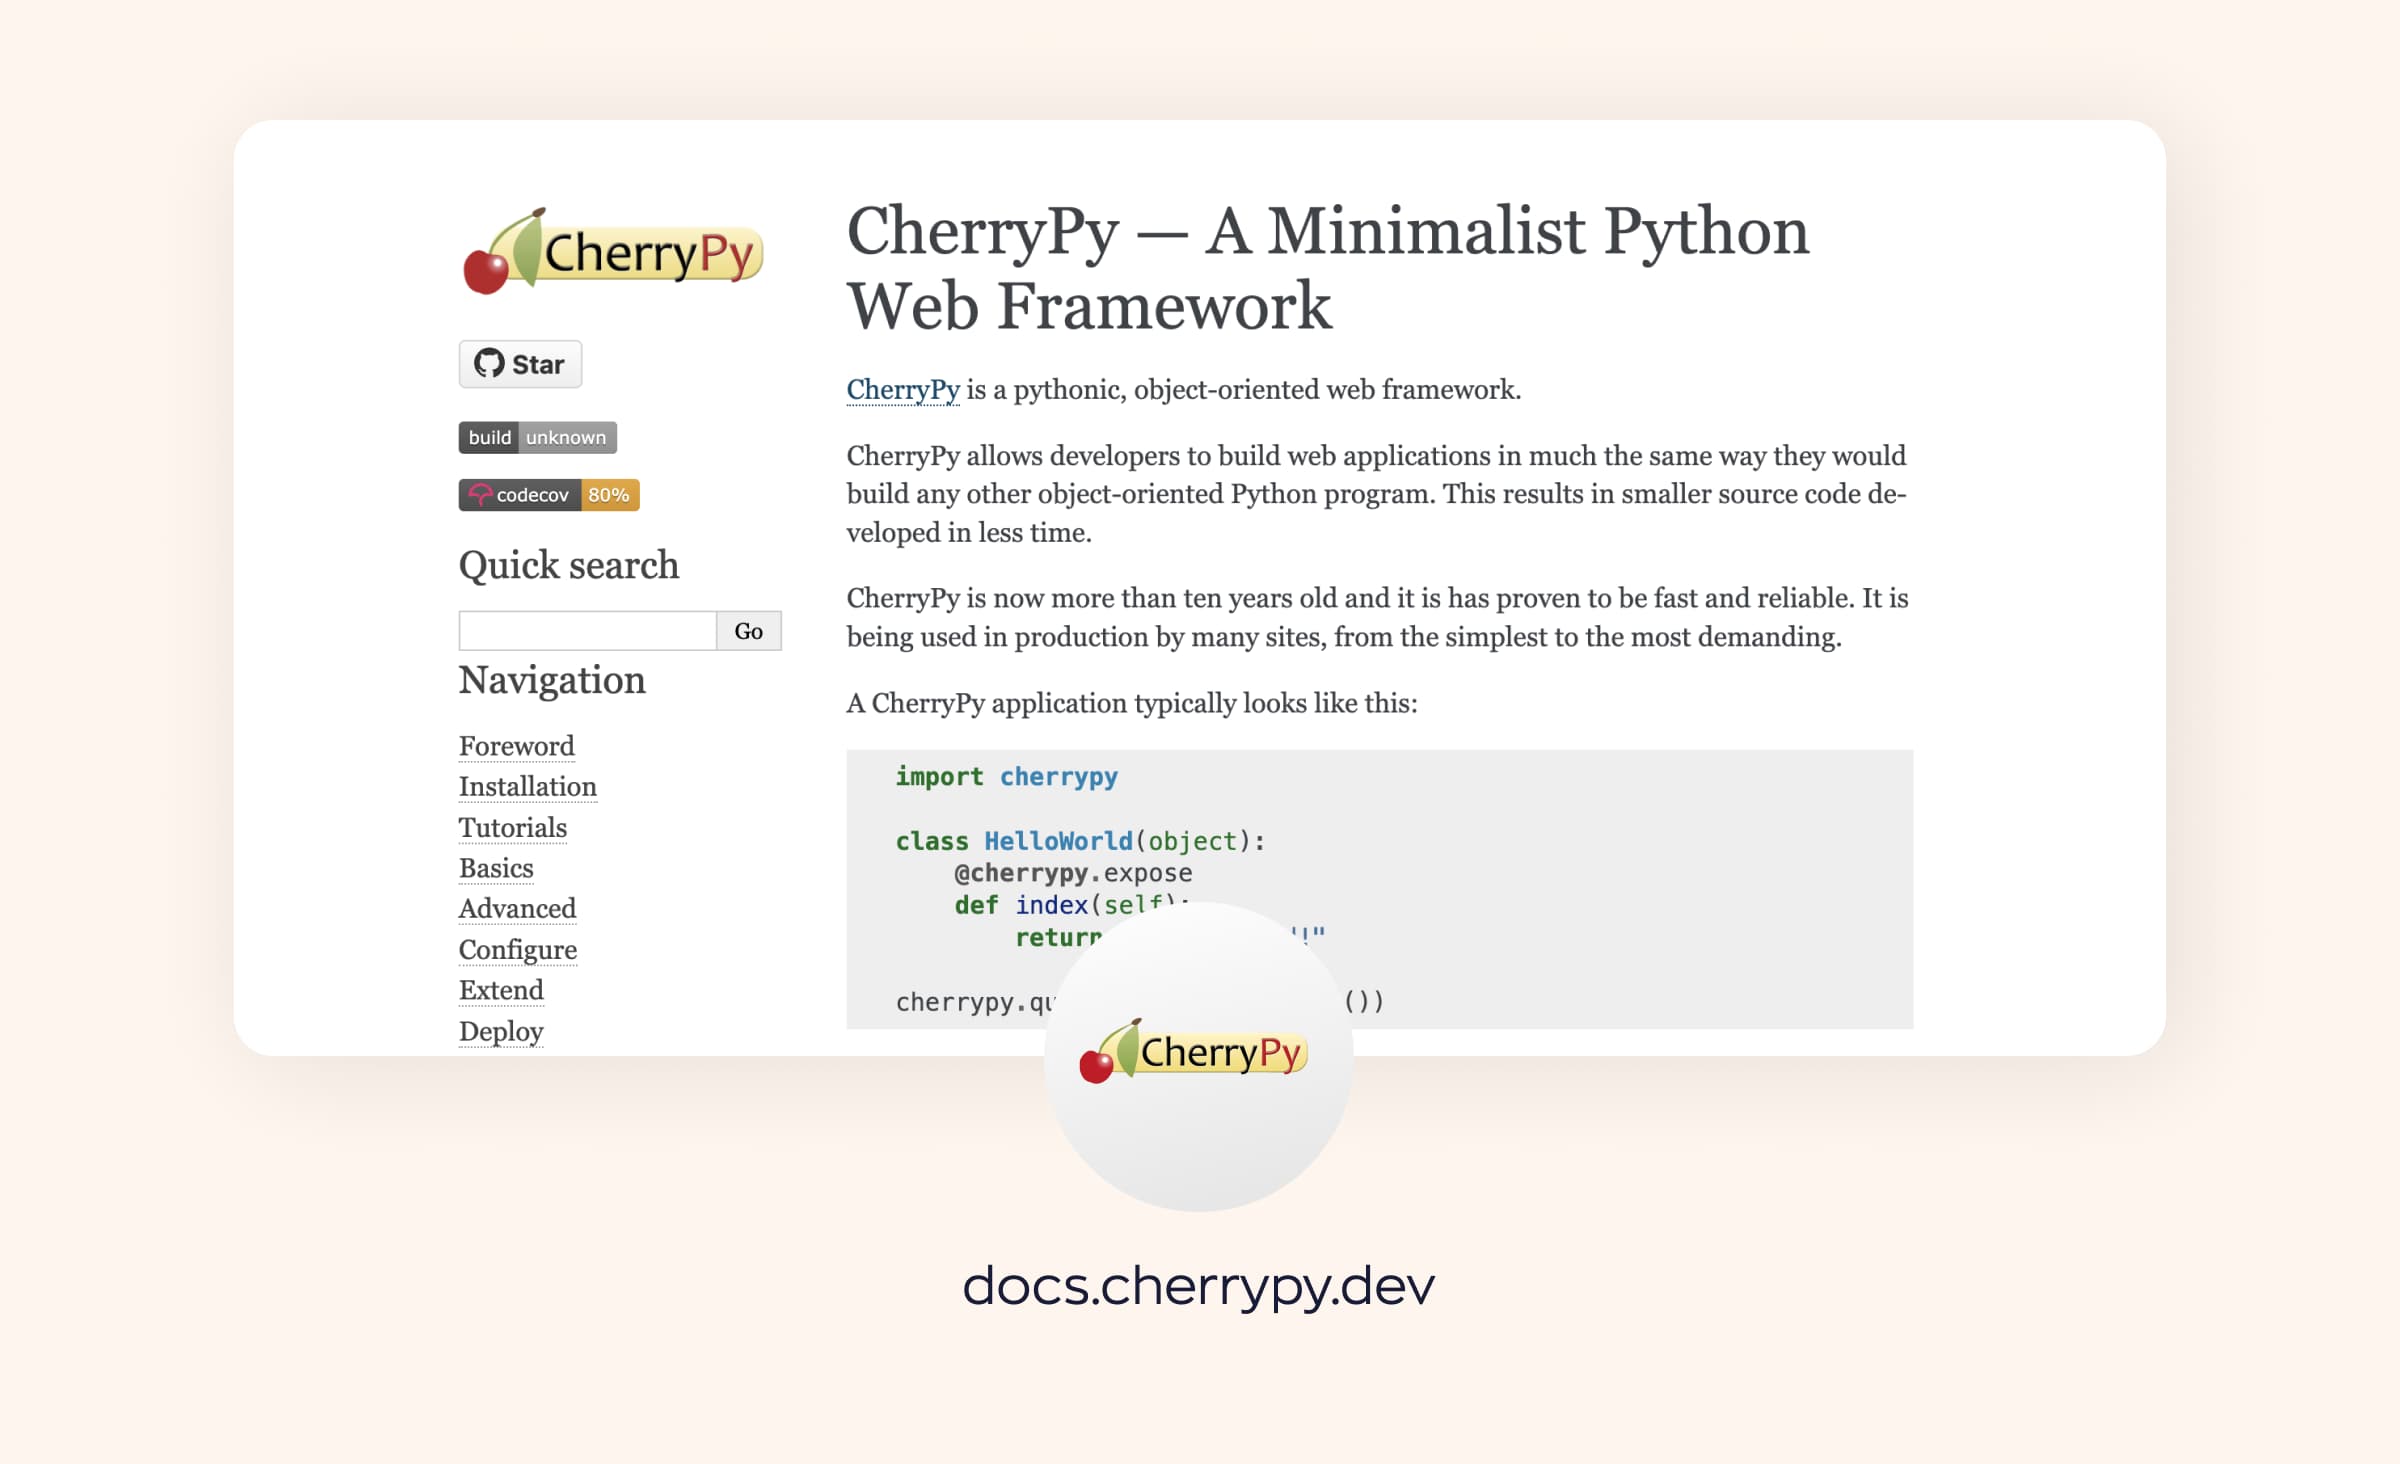Screen dimensions: 2400x1464
Task: Open the Advanced navigation link
Action: pyautogui.click(x=517, y=909)
